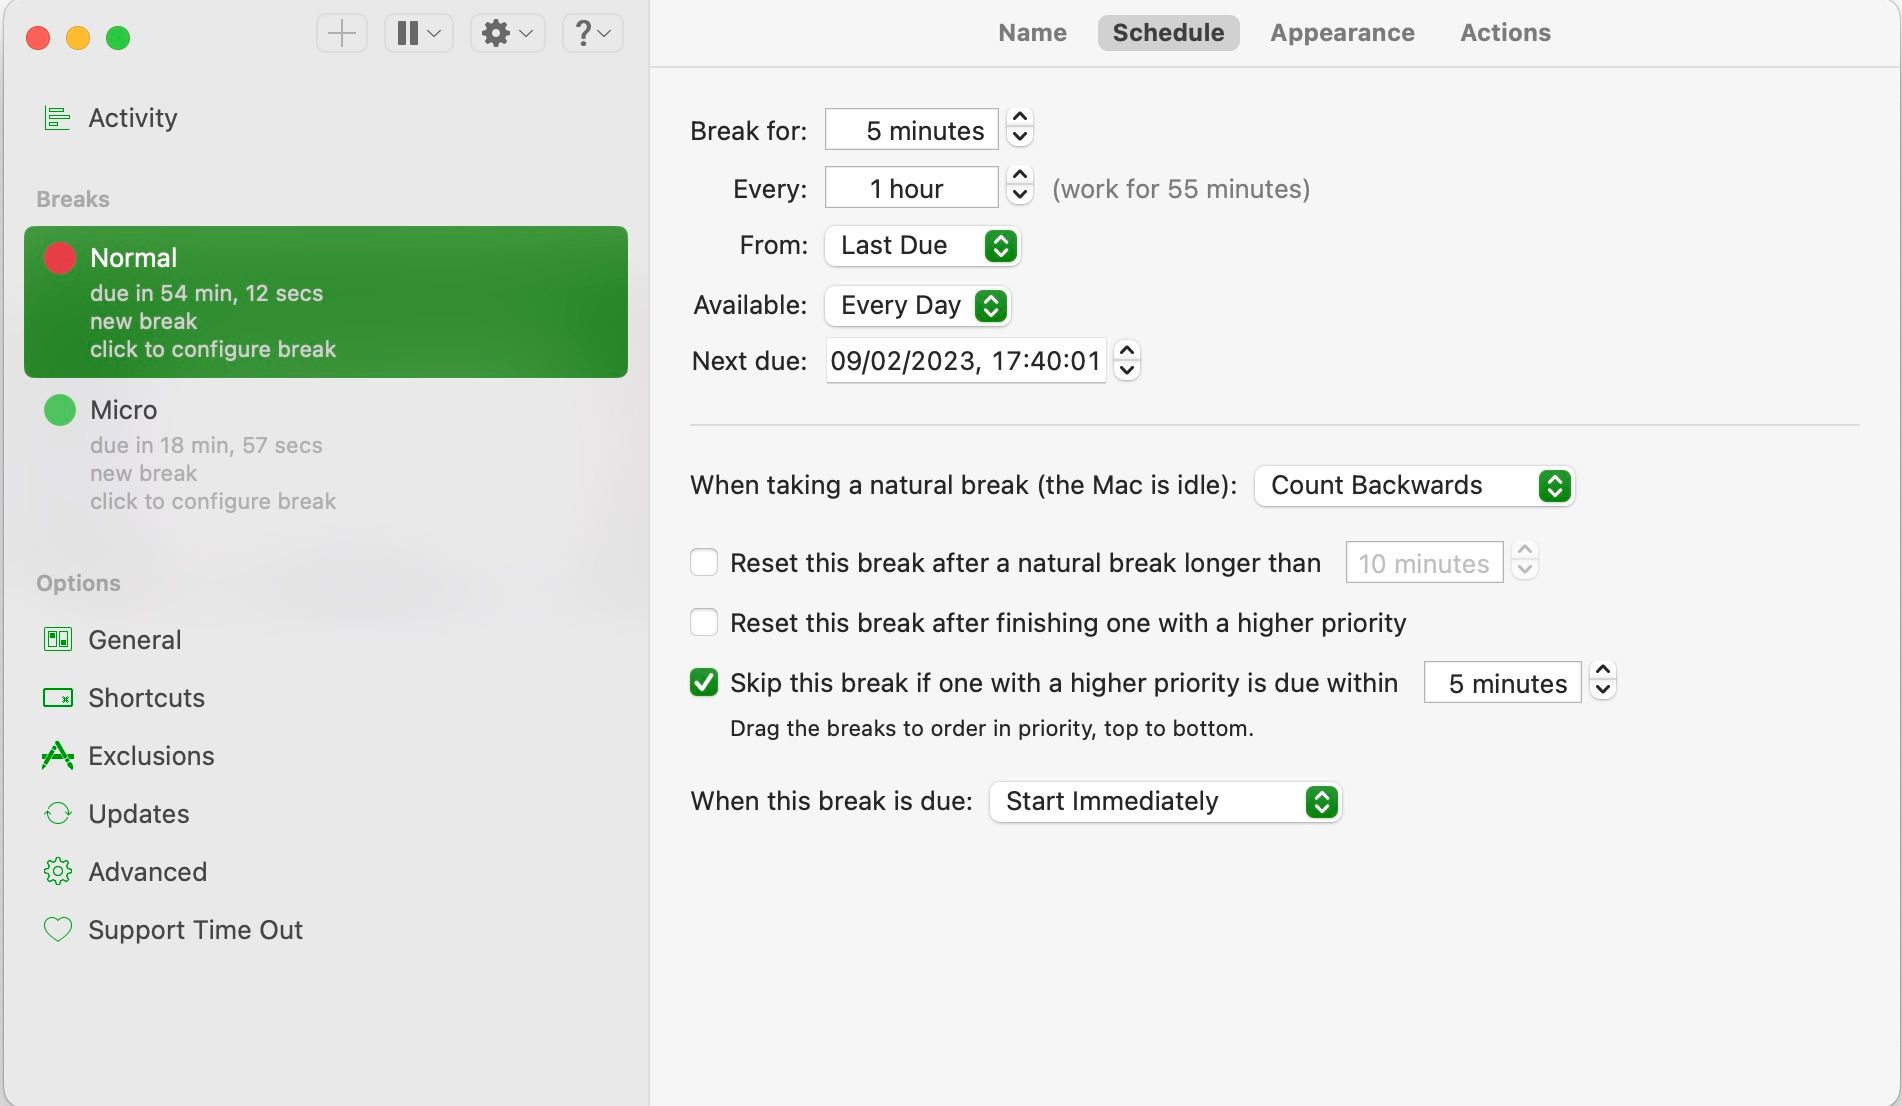Viewport: 1902px width, 1106px height.
Task: Uncheck skip break if higher priority due
Action: (704, 683)
